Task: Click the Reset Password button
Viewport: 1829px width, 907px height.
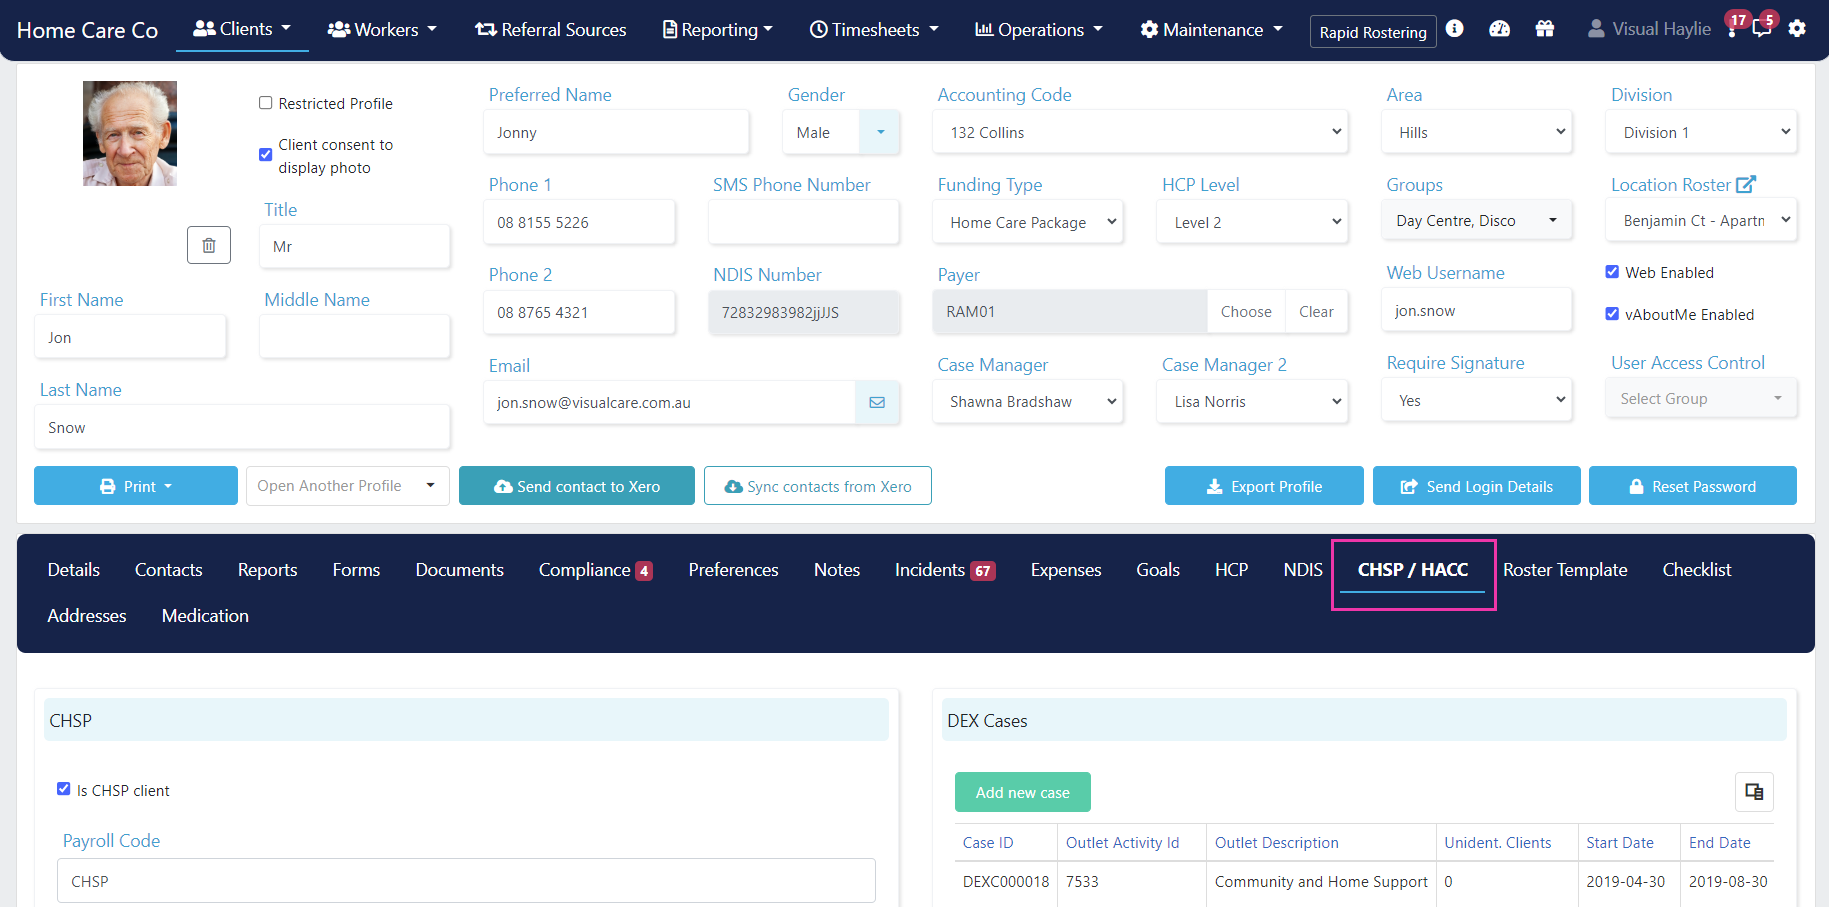Action: pyautogui.click(x=1693, y=486)
